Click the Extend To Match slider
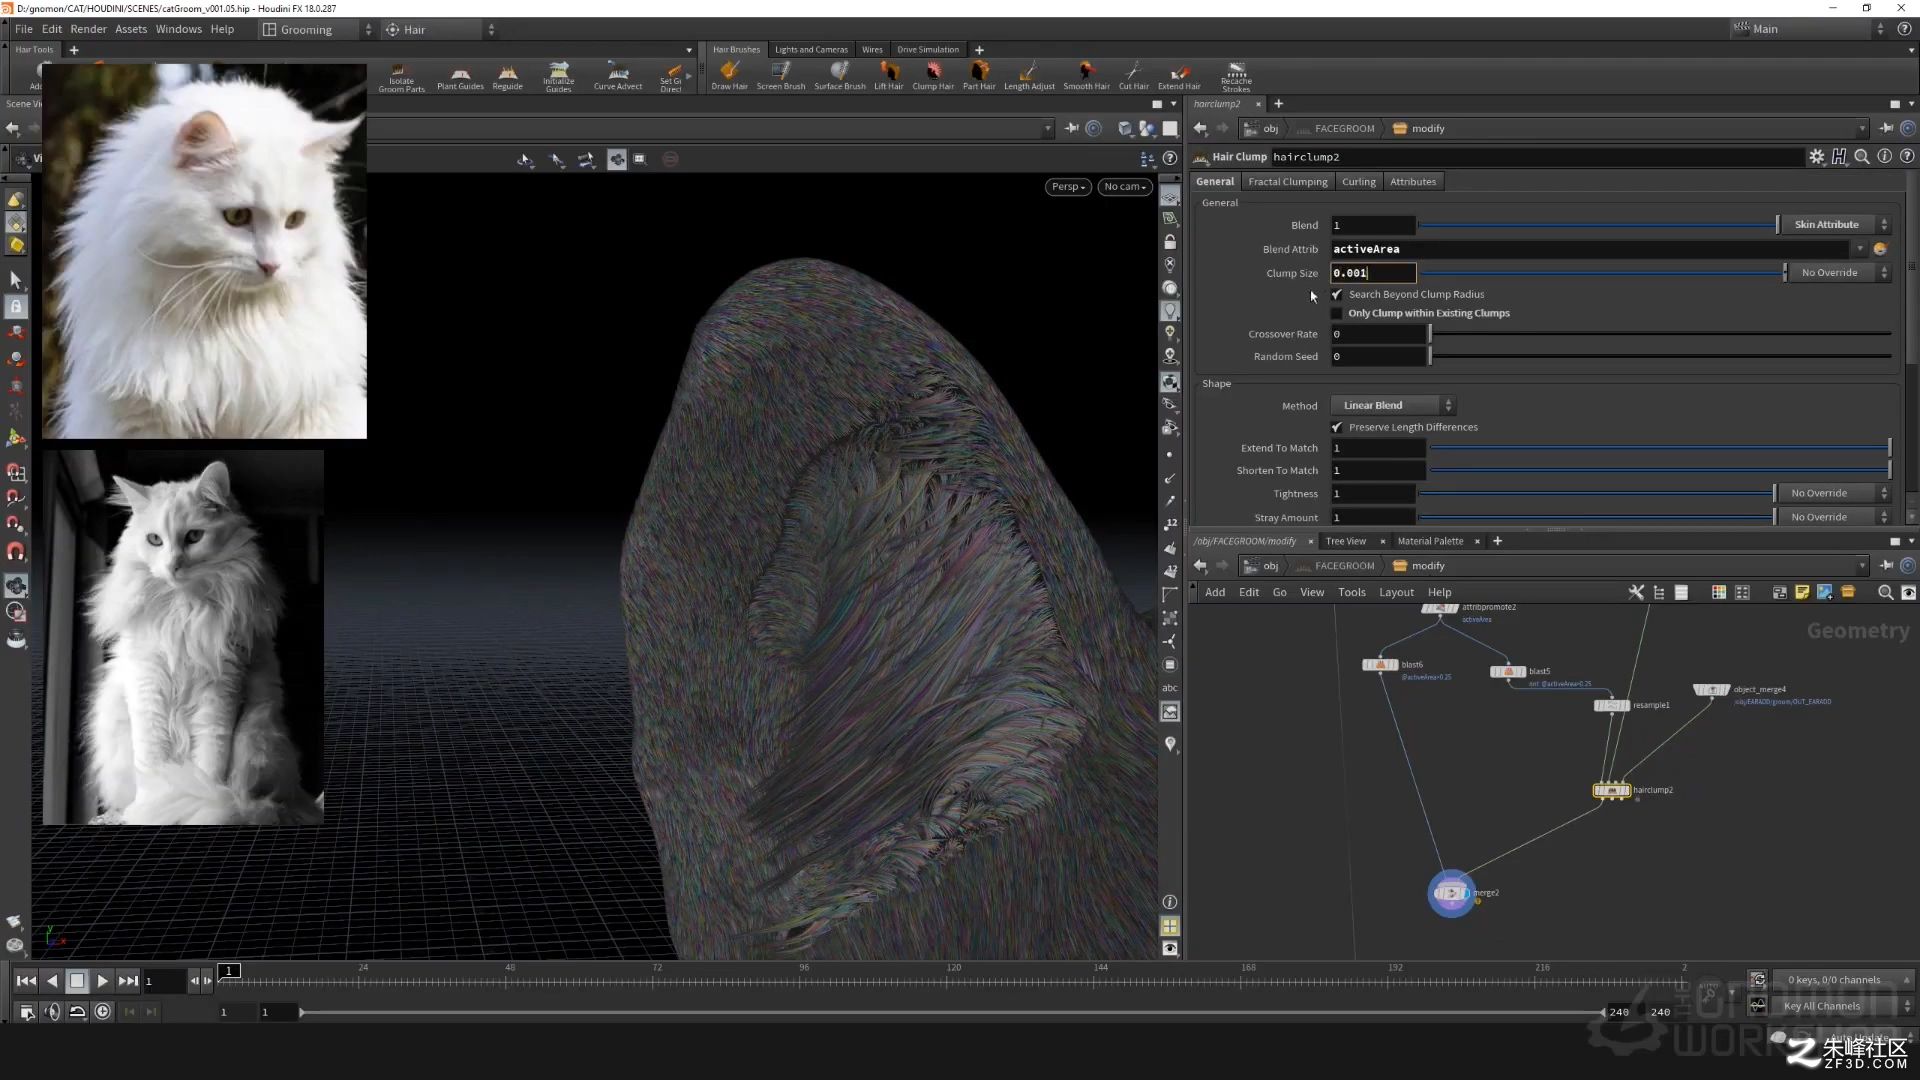1920x1080 pixels. 1660,449
